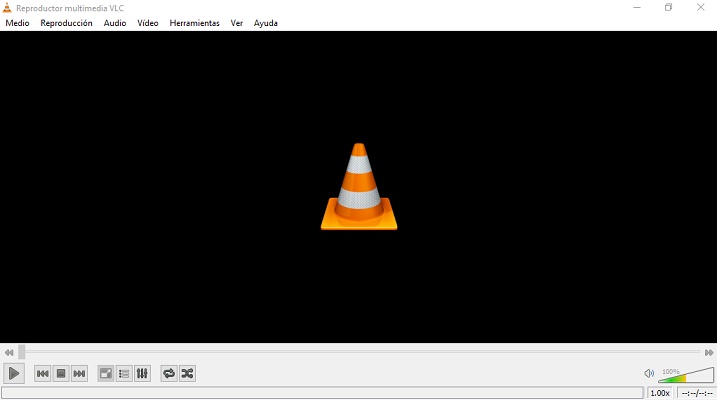
Task: Show the playlist panel
Action: [124, 373]
